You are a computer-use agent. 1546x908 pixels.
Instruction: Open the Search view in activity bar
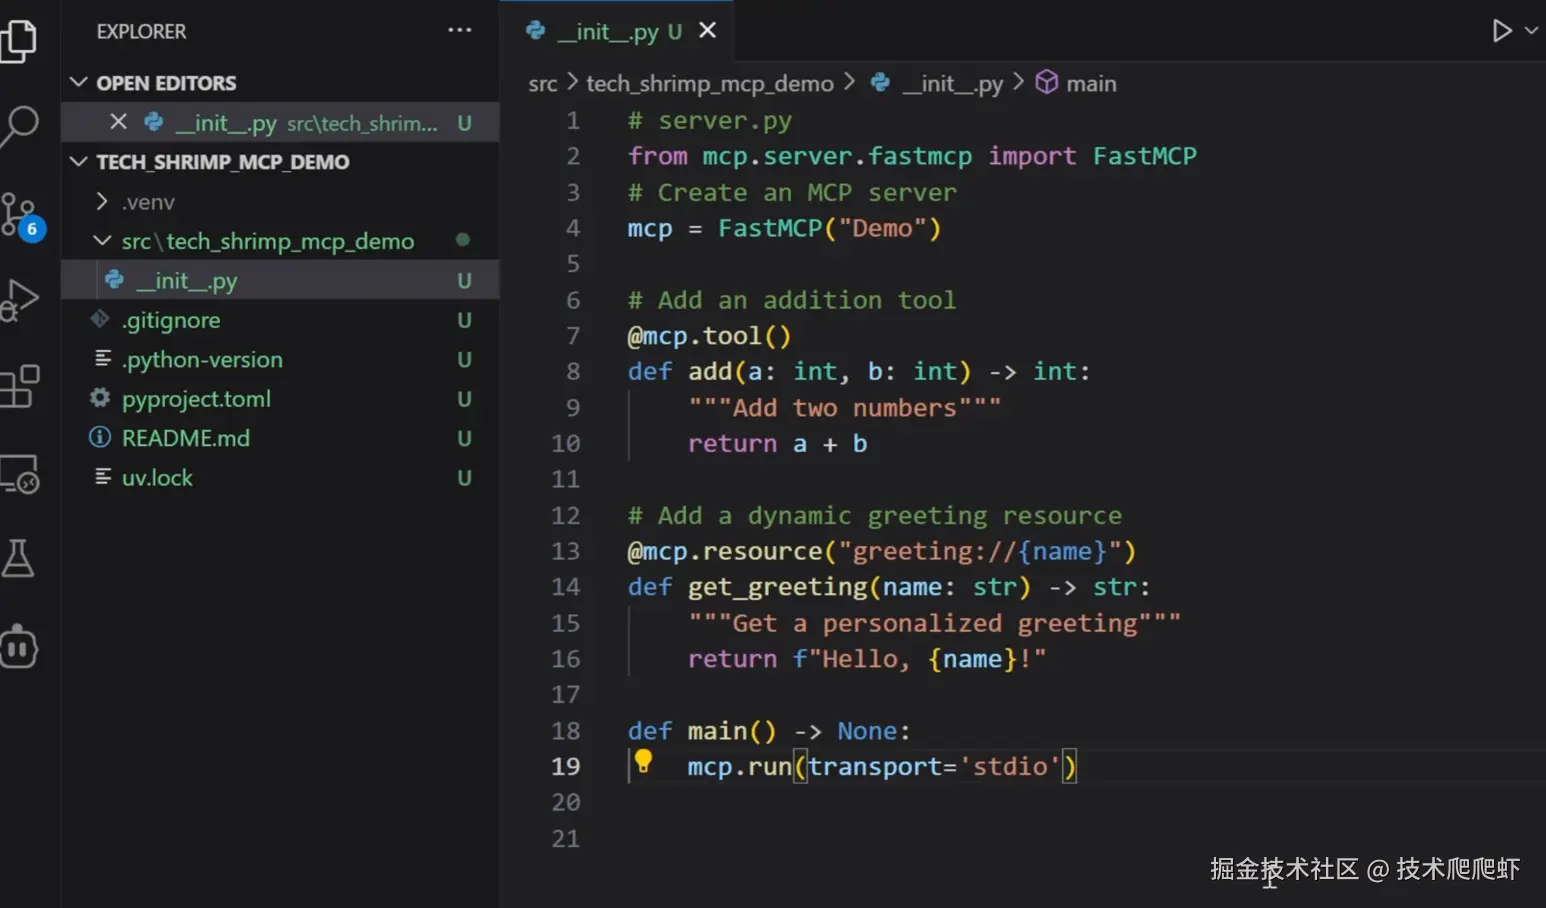coord(18,127)
